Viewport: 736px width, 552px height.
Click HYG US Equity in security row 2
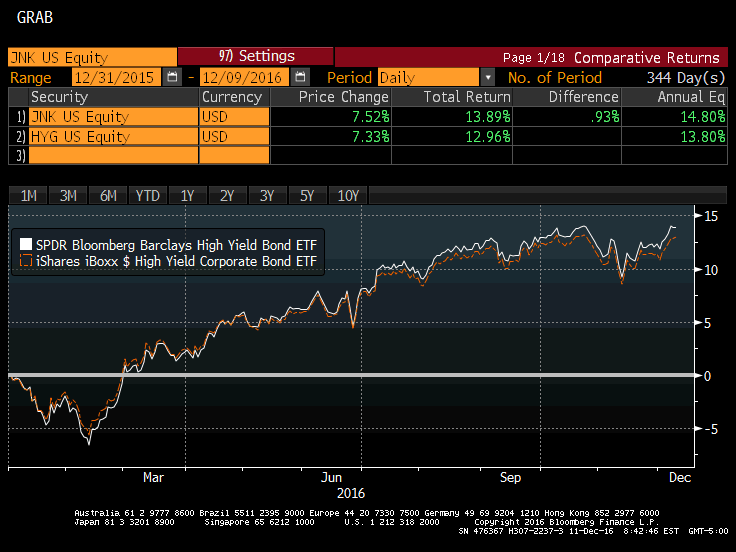pyautogui.click(x=114, y=136)
